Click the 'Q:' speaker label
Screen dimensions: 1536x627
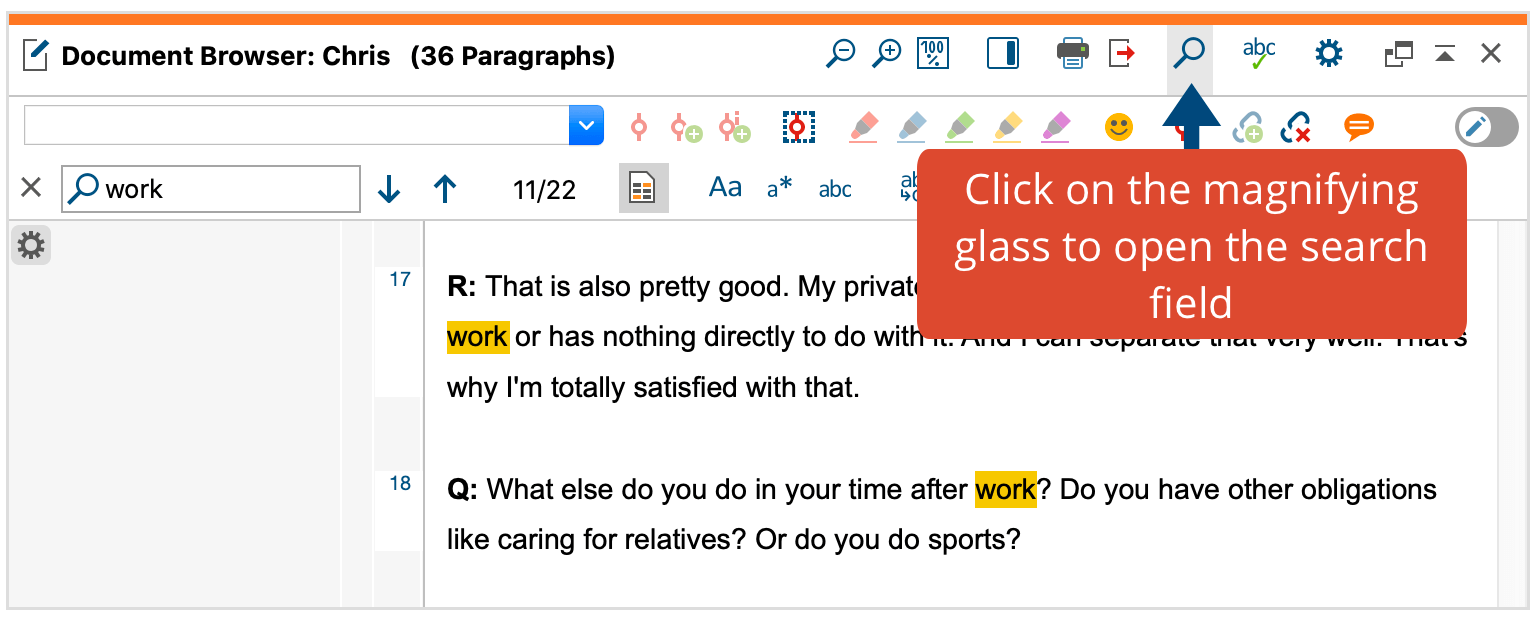pos(463,490)
